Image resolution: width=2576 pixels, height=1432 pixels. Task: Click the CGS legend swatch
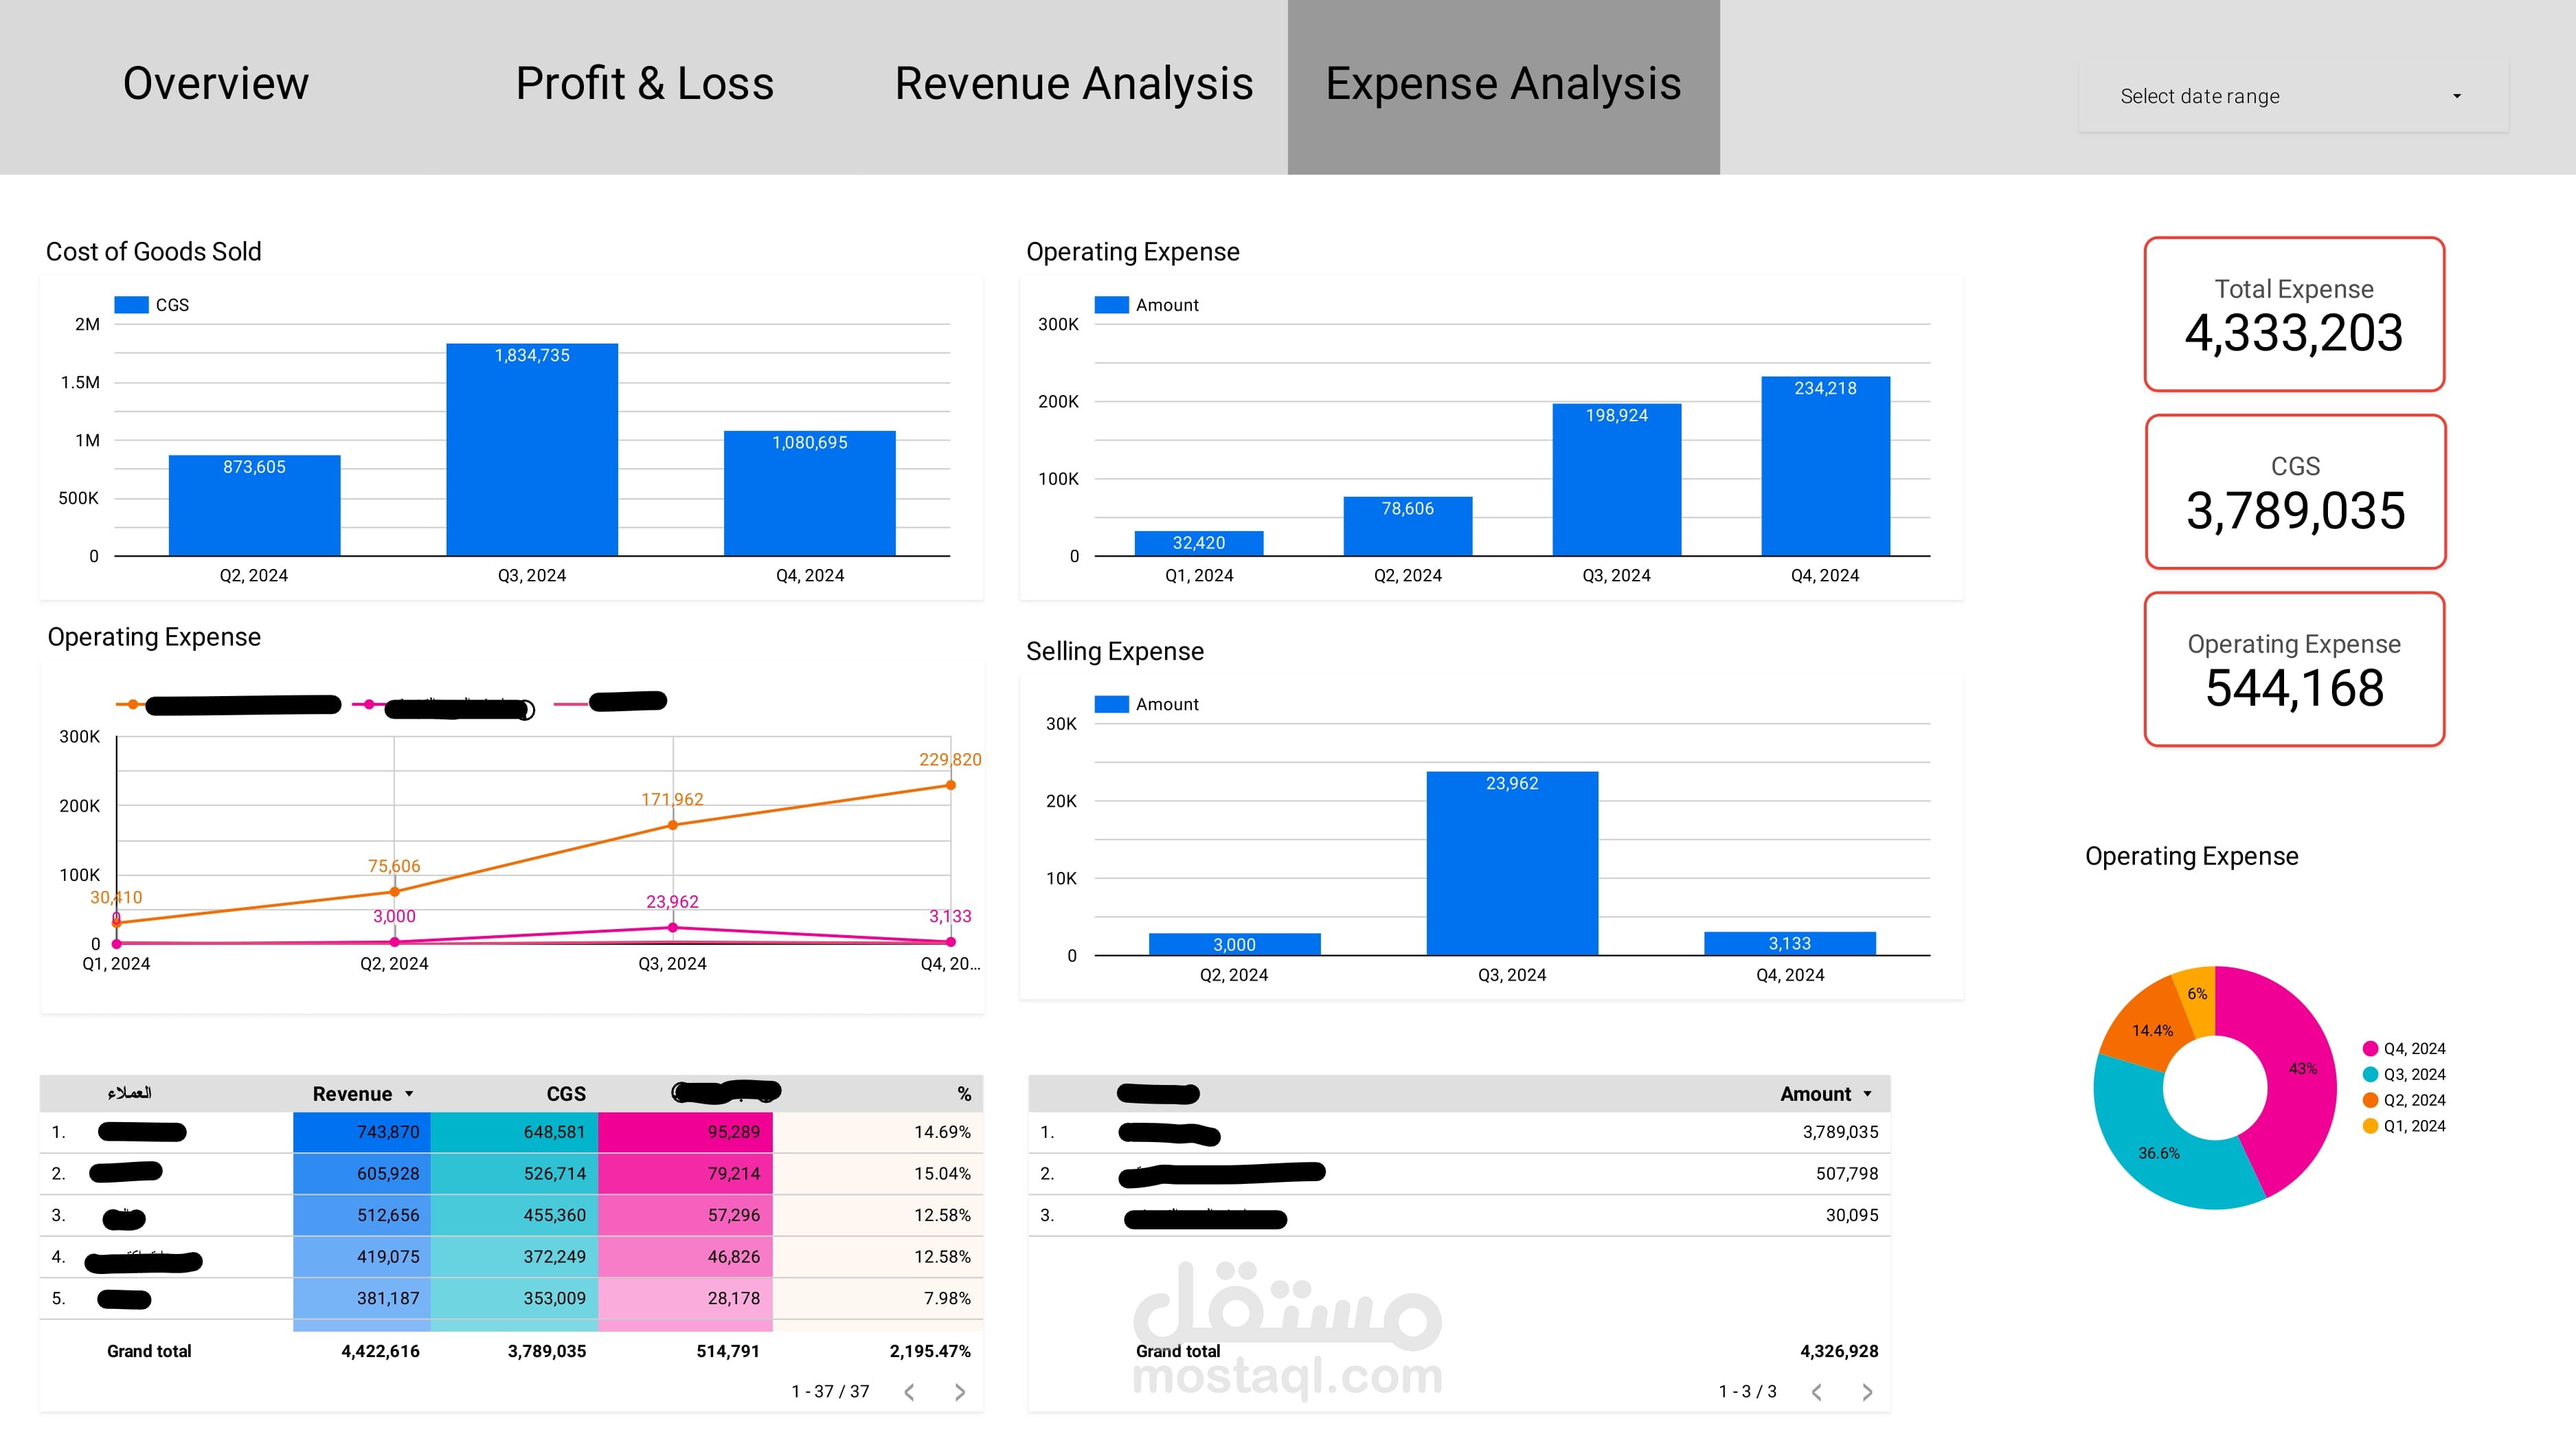(x=131, y=305)
